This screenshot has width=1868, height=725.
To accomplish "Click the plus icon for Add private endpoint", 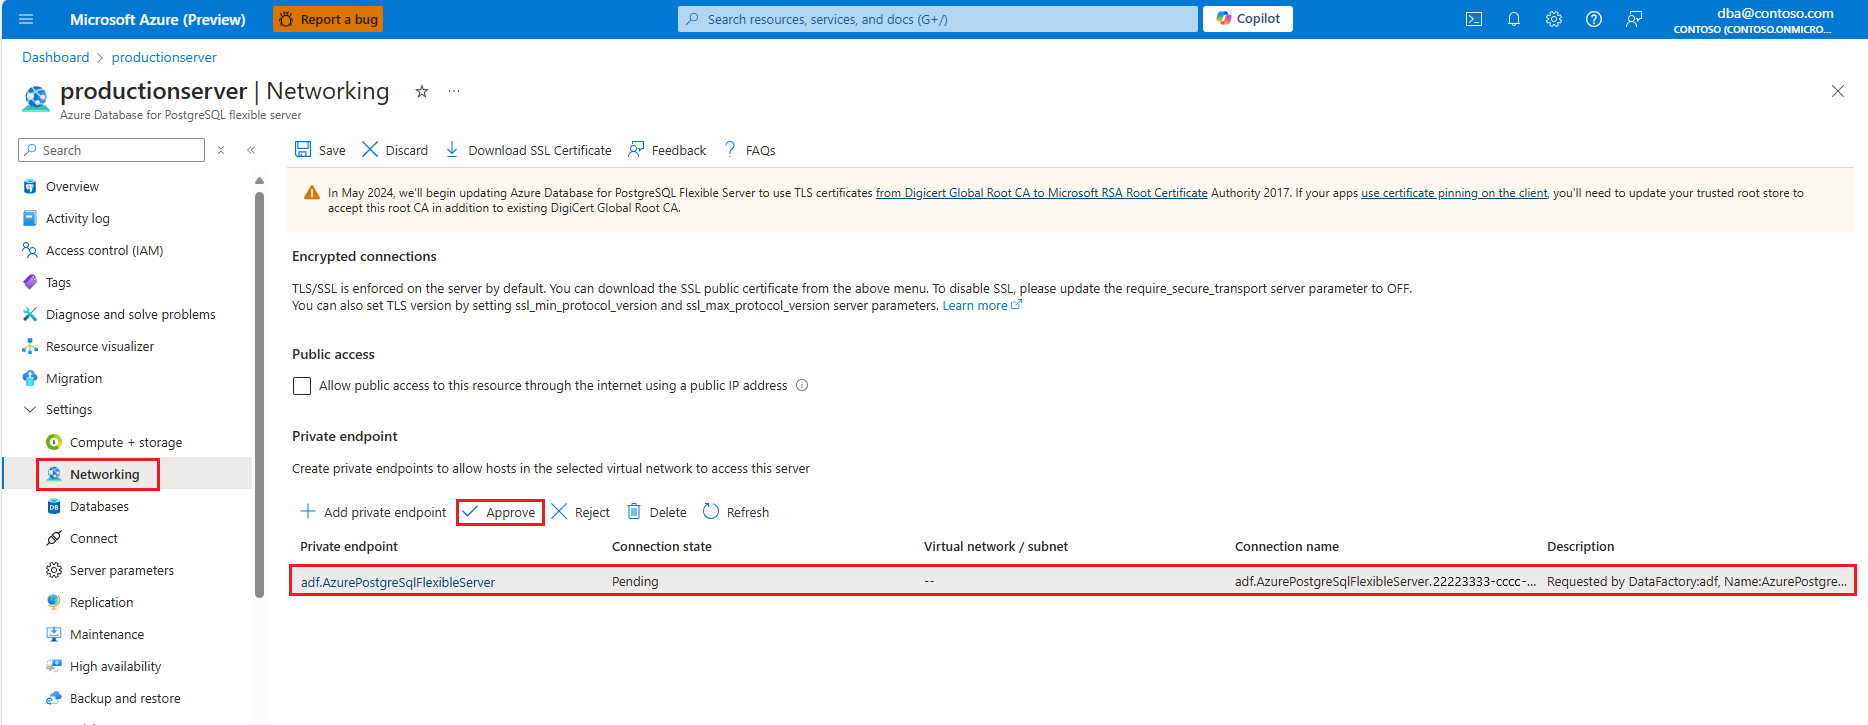I will pyautogui.click(x=308, y=511).
